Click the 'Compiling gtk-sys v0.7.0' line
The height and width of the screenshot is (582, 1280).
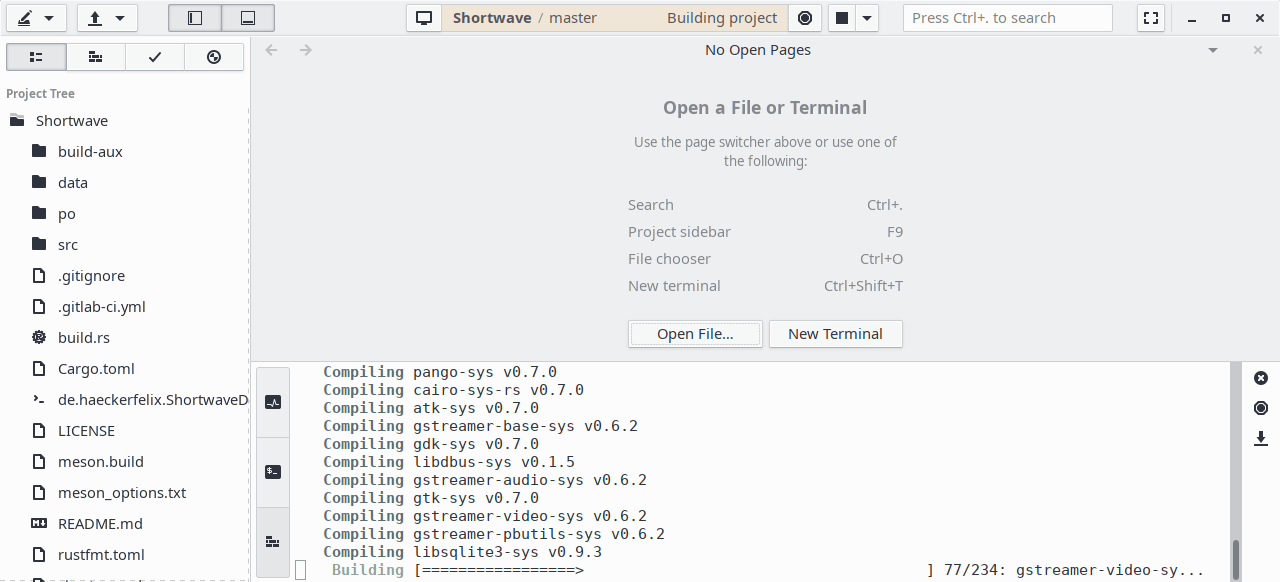[431, 498]
